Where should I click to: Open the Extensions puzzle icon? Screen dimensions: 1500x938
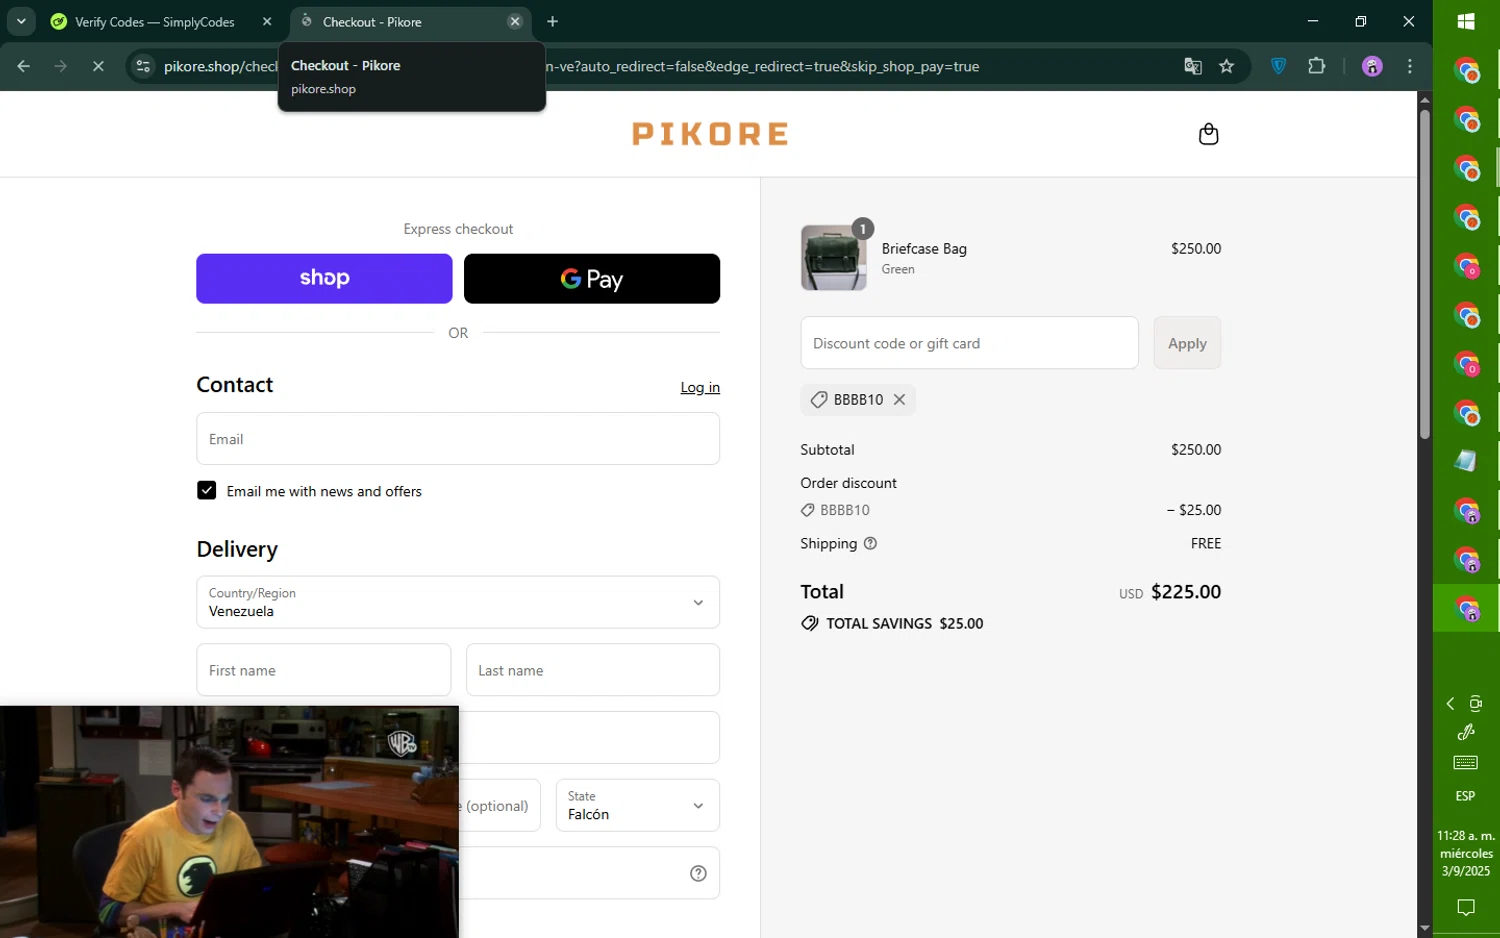tap(1316, 66)
